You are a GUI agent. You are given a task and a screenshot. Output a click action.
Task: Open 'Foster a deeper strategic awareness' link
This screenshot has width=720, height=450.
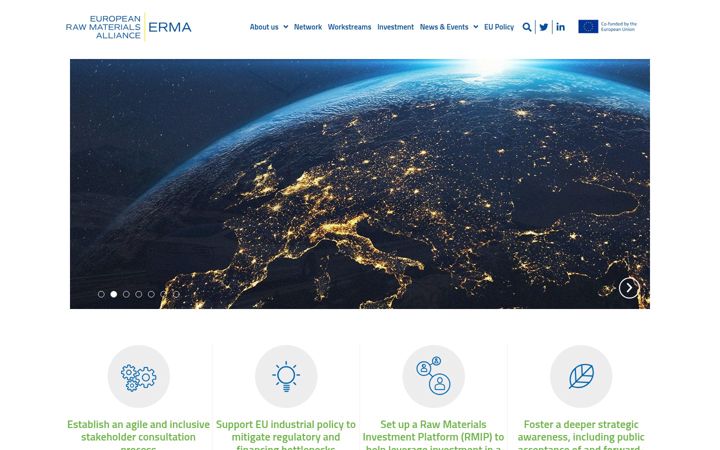point(581,434)
